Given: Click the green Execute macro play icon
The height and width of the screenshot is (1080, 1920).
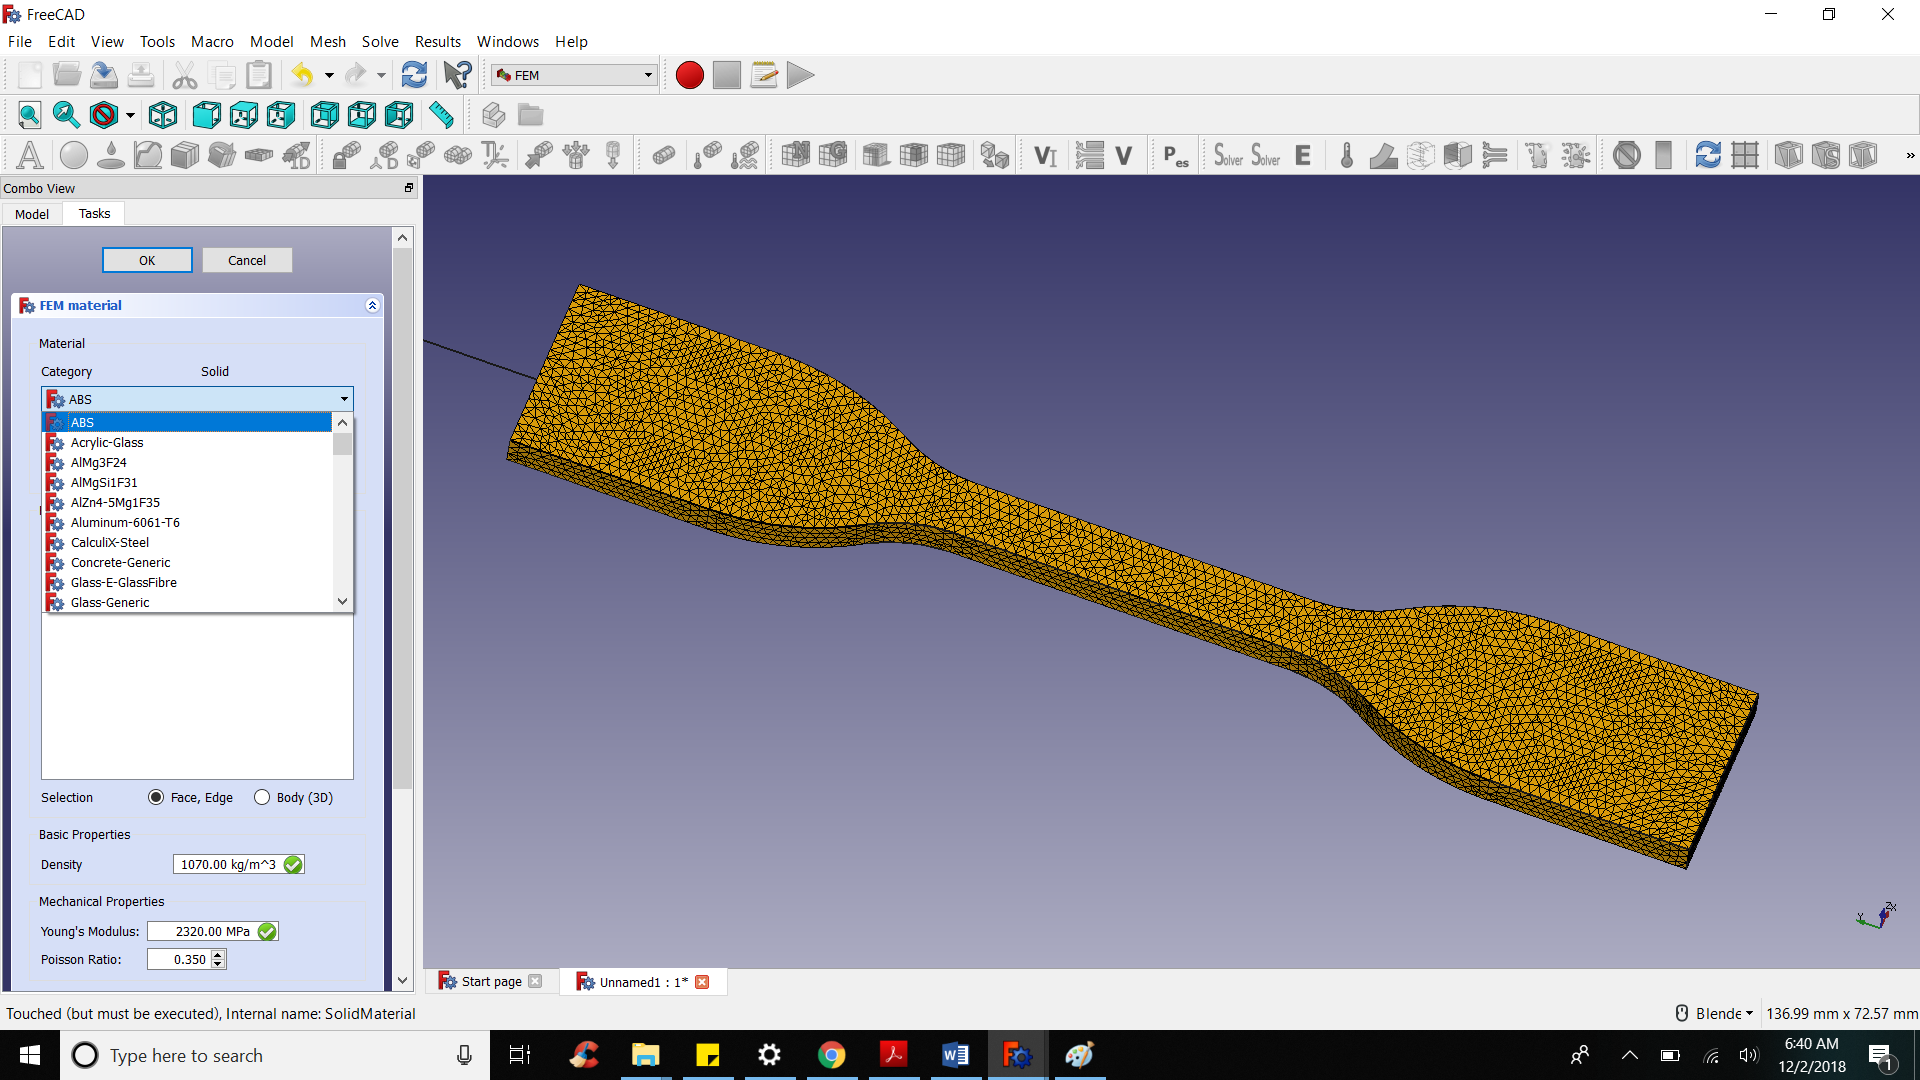Looking at the screenshot, I should coord(800,75).
